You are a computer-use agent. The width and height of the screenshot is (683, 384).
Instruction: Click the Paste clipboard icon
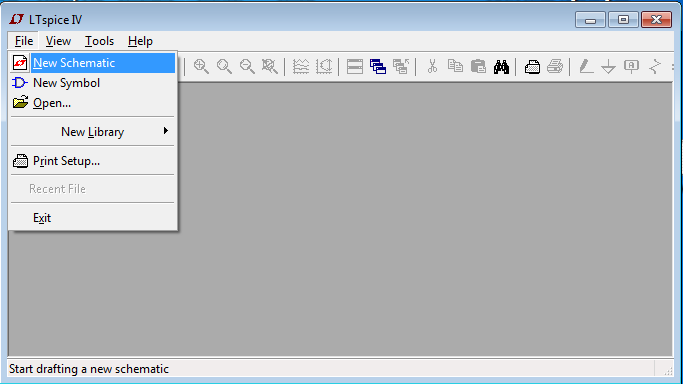tap(478, 66)
